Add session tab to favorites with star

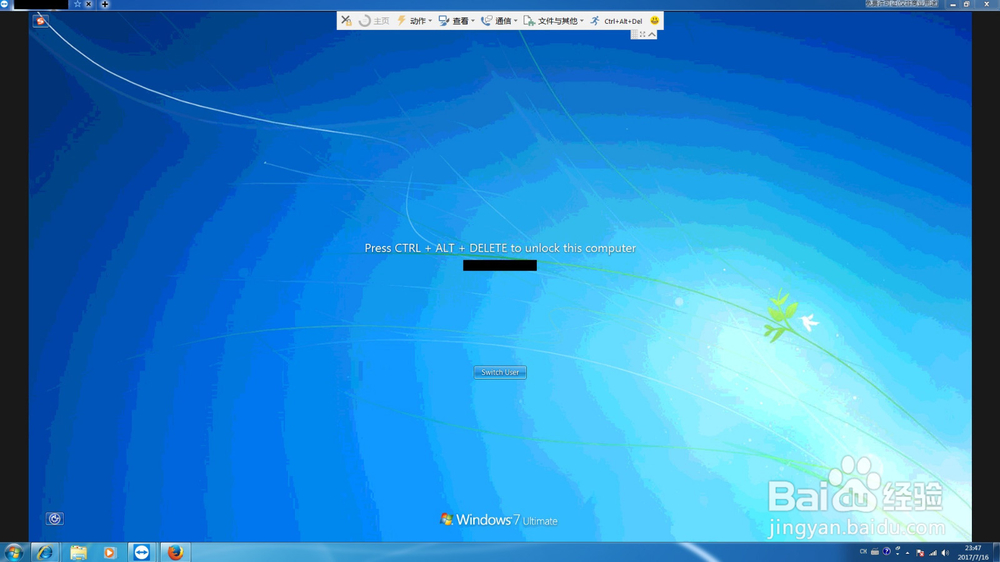click(x=77, y=4)
